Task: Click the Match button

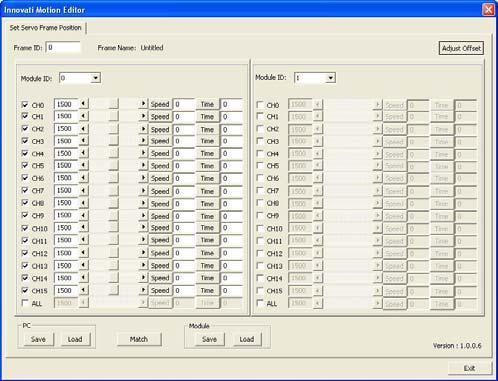Action: pos(139,339)
